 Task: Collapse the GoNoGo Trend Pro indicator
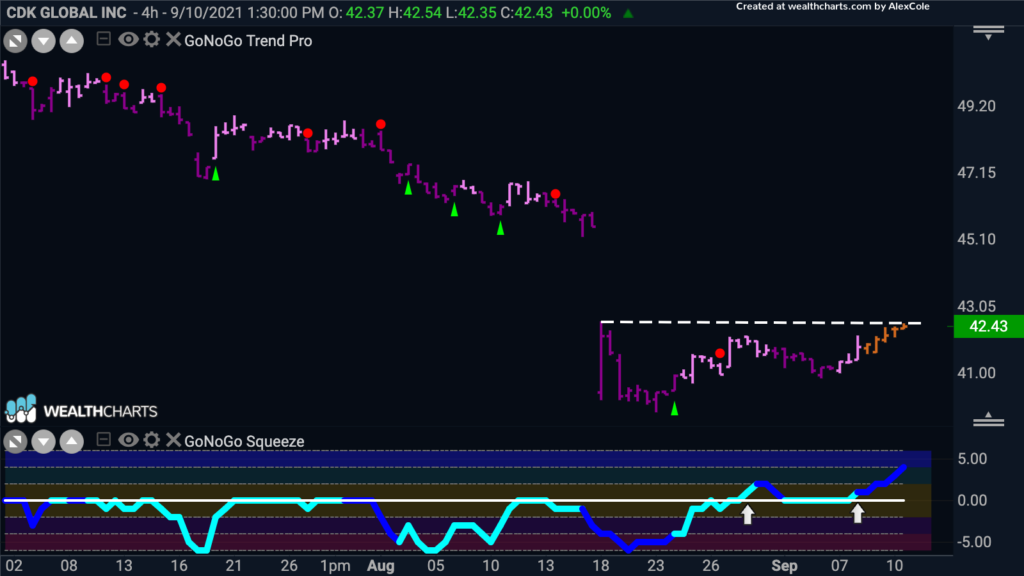(x=103, y=39)
